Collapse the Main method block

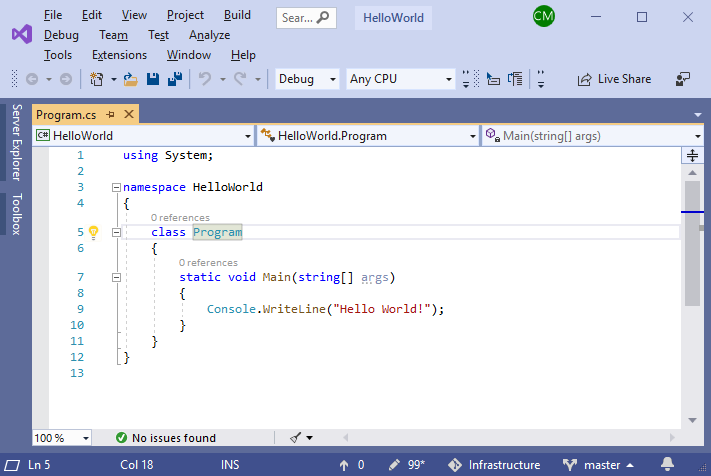116,277
